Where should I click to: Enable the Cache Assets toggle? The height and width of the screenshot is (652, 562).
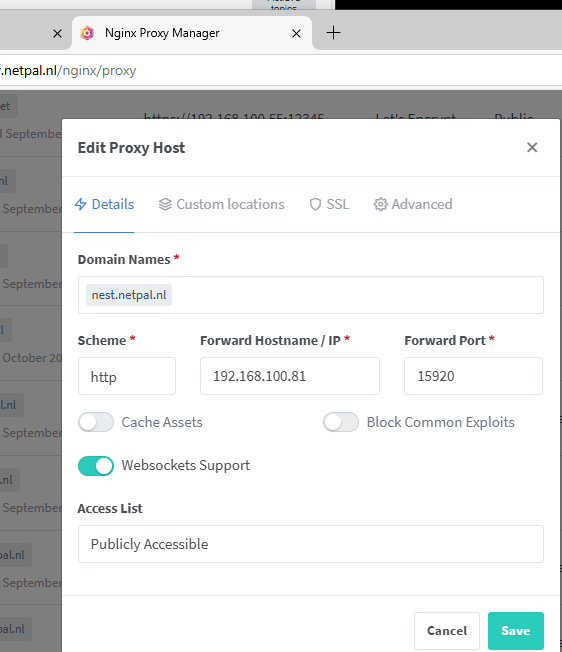click(x=96, y=422)
